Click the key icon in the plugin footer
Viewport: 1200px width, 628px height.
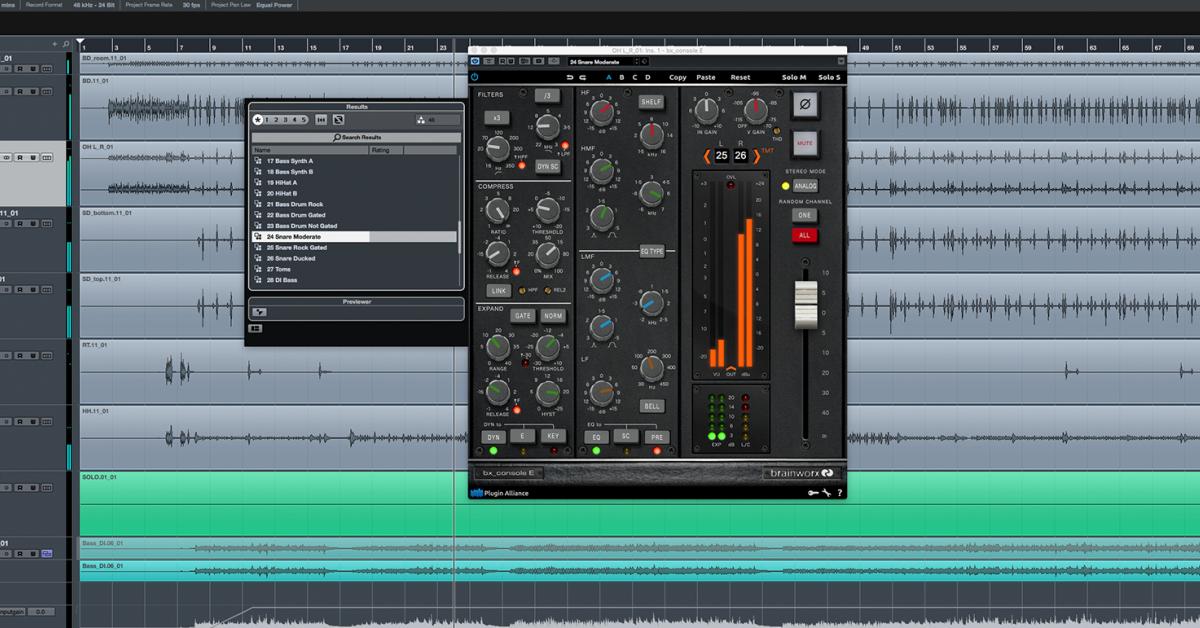tap(812, 492)
